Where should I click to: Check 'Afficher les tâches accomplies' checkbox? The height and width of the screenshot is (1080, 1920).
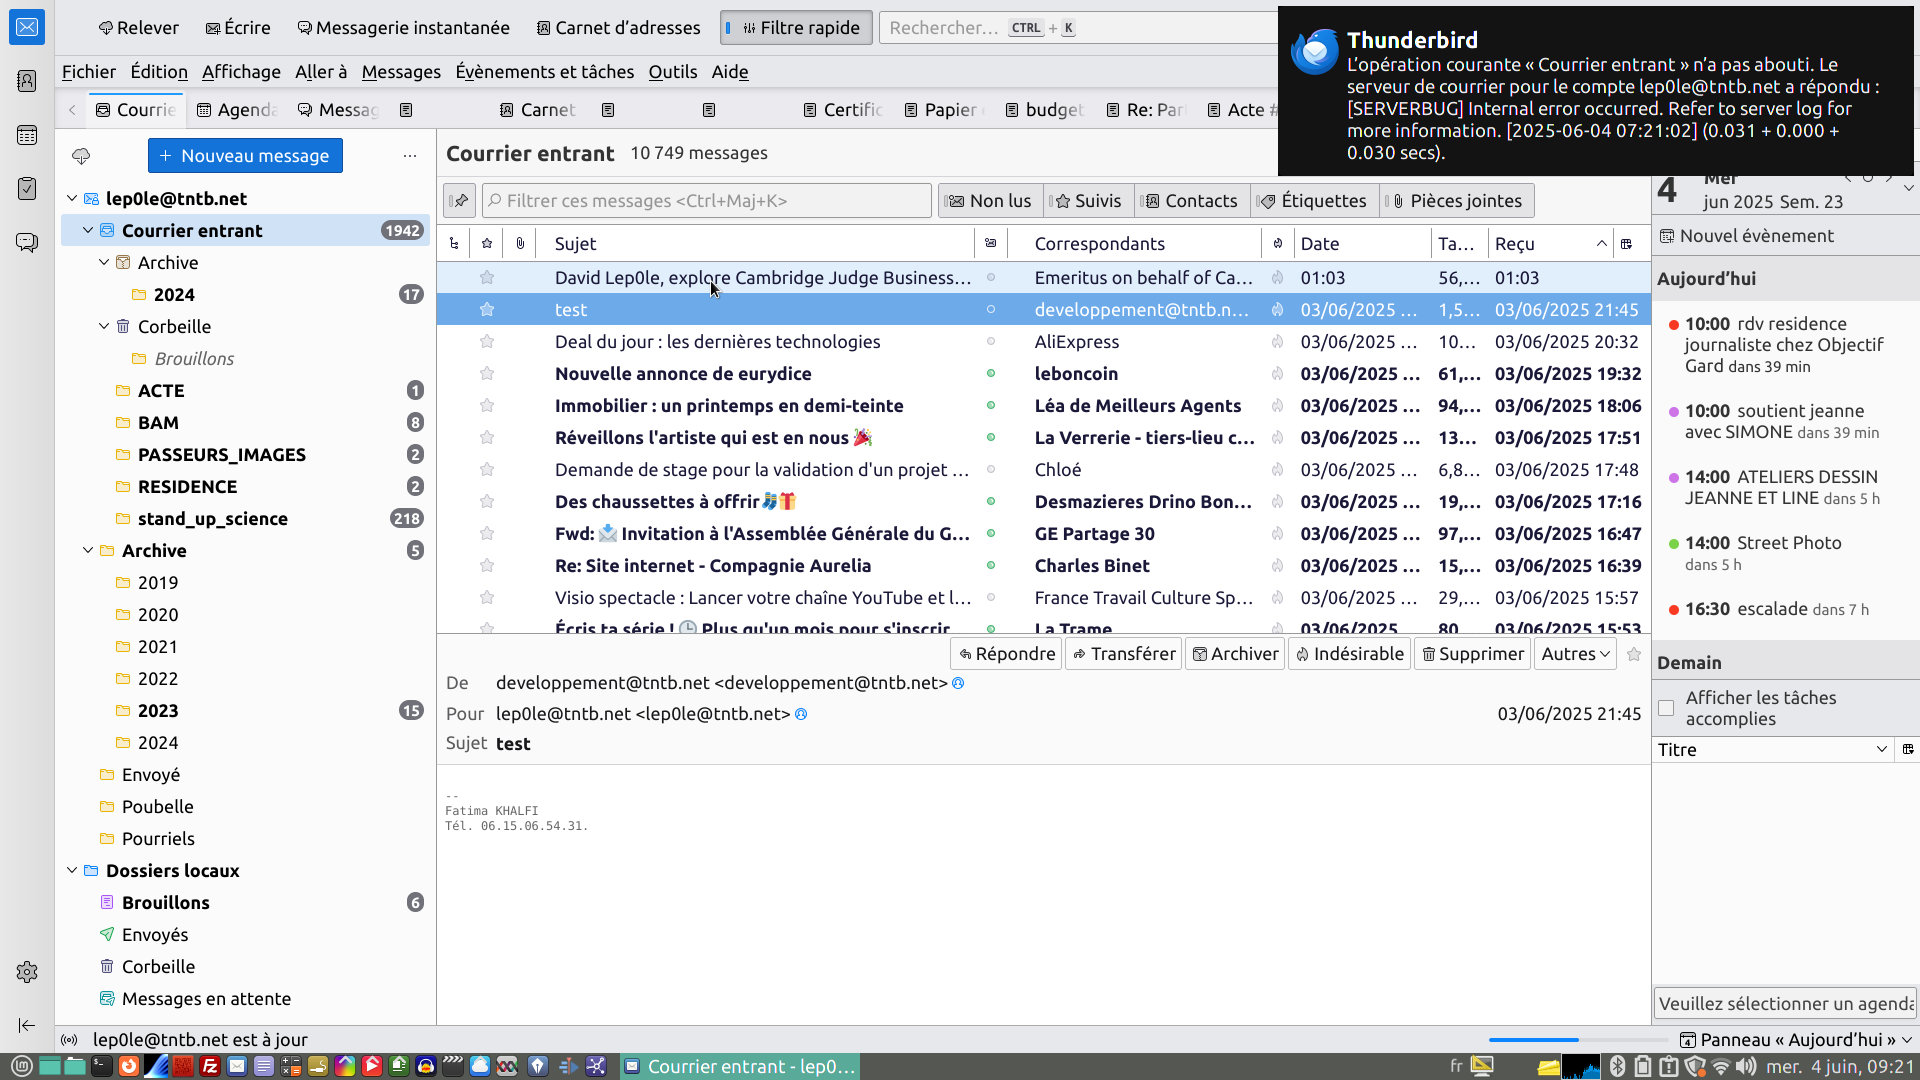click(x=1666, y=708)
